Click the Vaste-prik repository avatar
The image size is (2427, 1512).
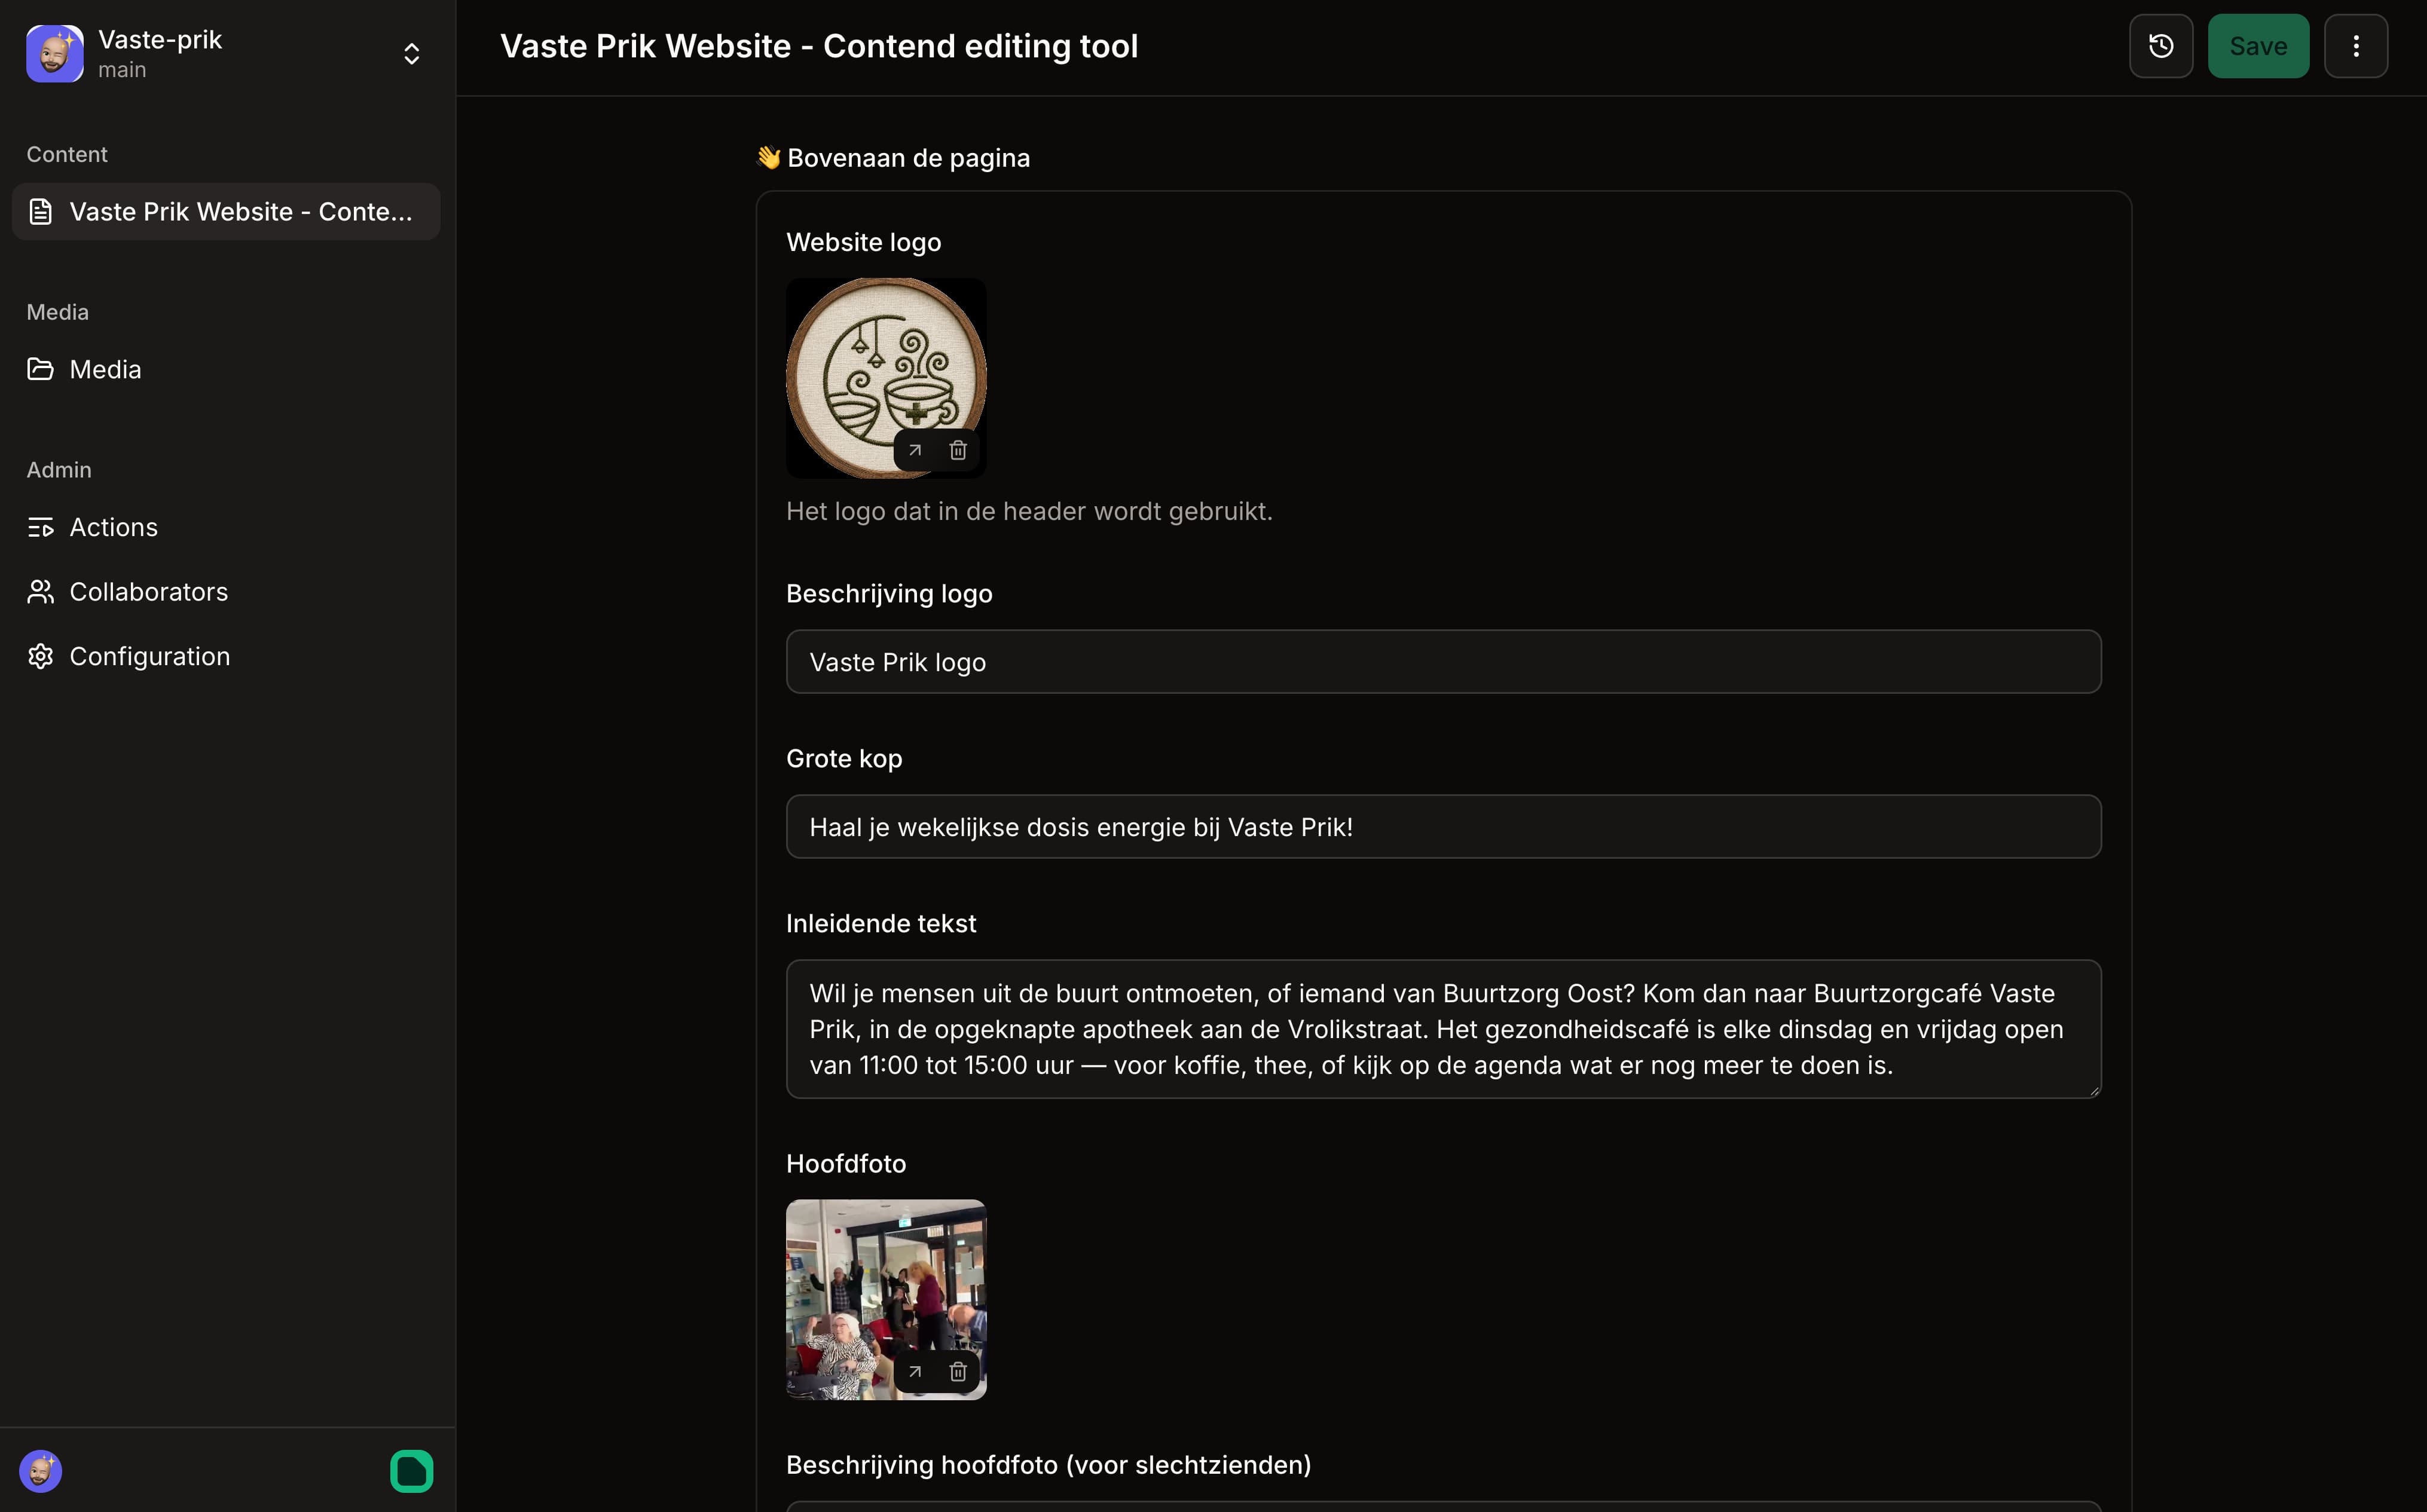coord(55,54)
